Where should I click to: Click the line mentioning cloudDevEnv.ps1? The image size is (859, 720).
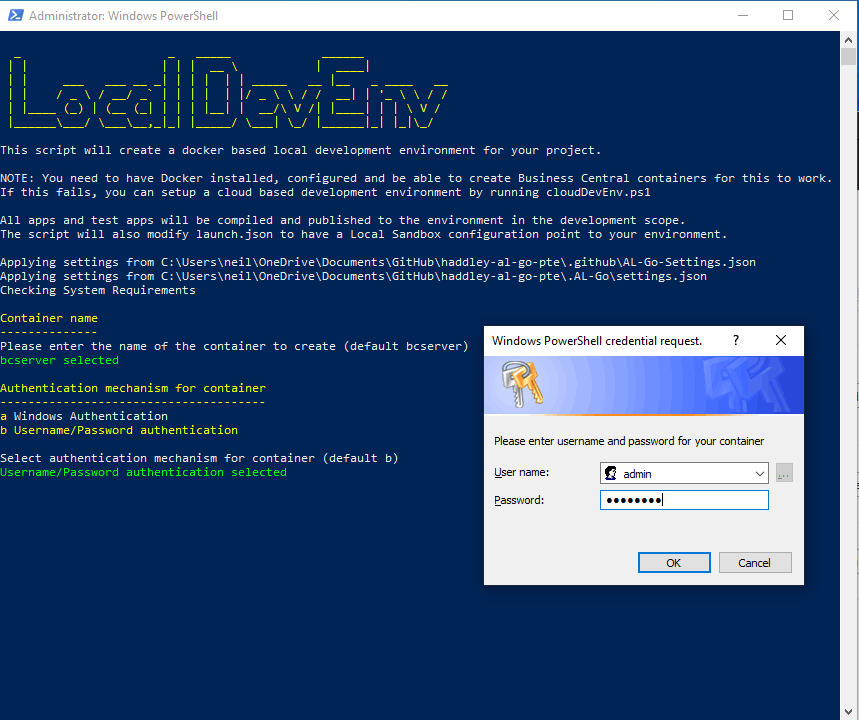pyautogui.click(x=325, y=192)
